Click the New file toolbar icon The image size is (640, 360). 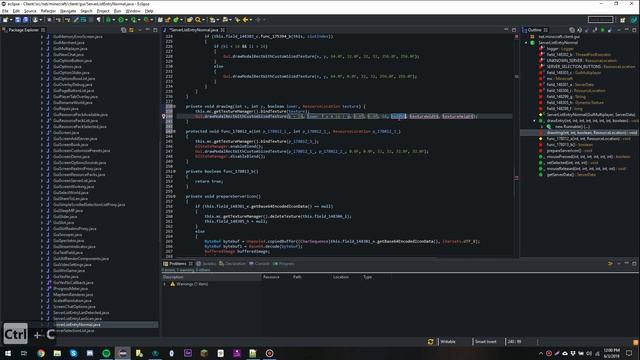6,20
